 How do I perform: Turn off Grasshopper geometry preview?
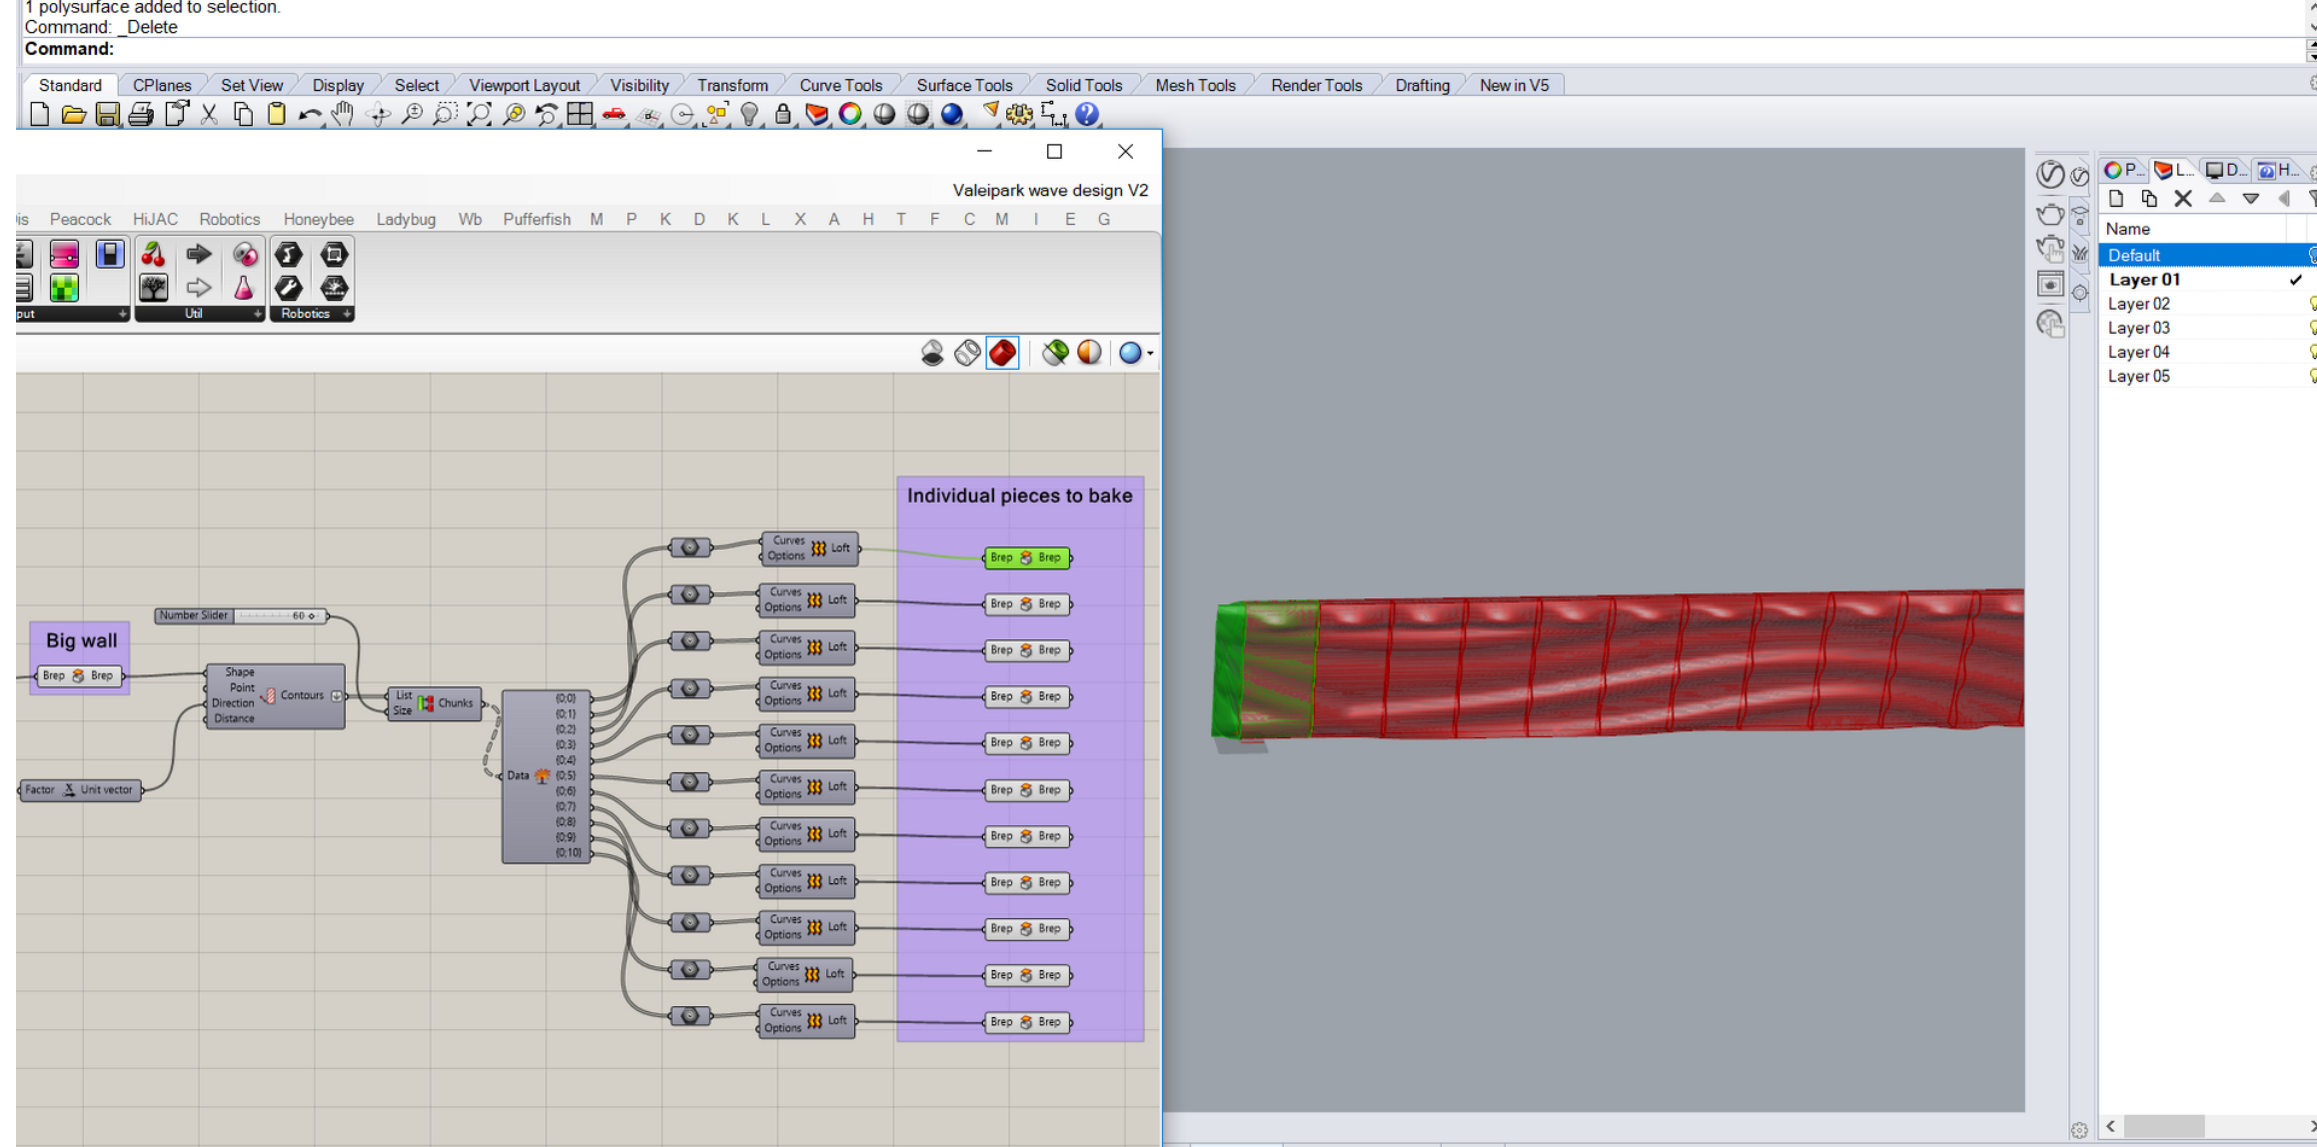pos(932,353)
